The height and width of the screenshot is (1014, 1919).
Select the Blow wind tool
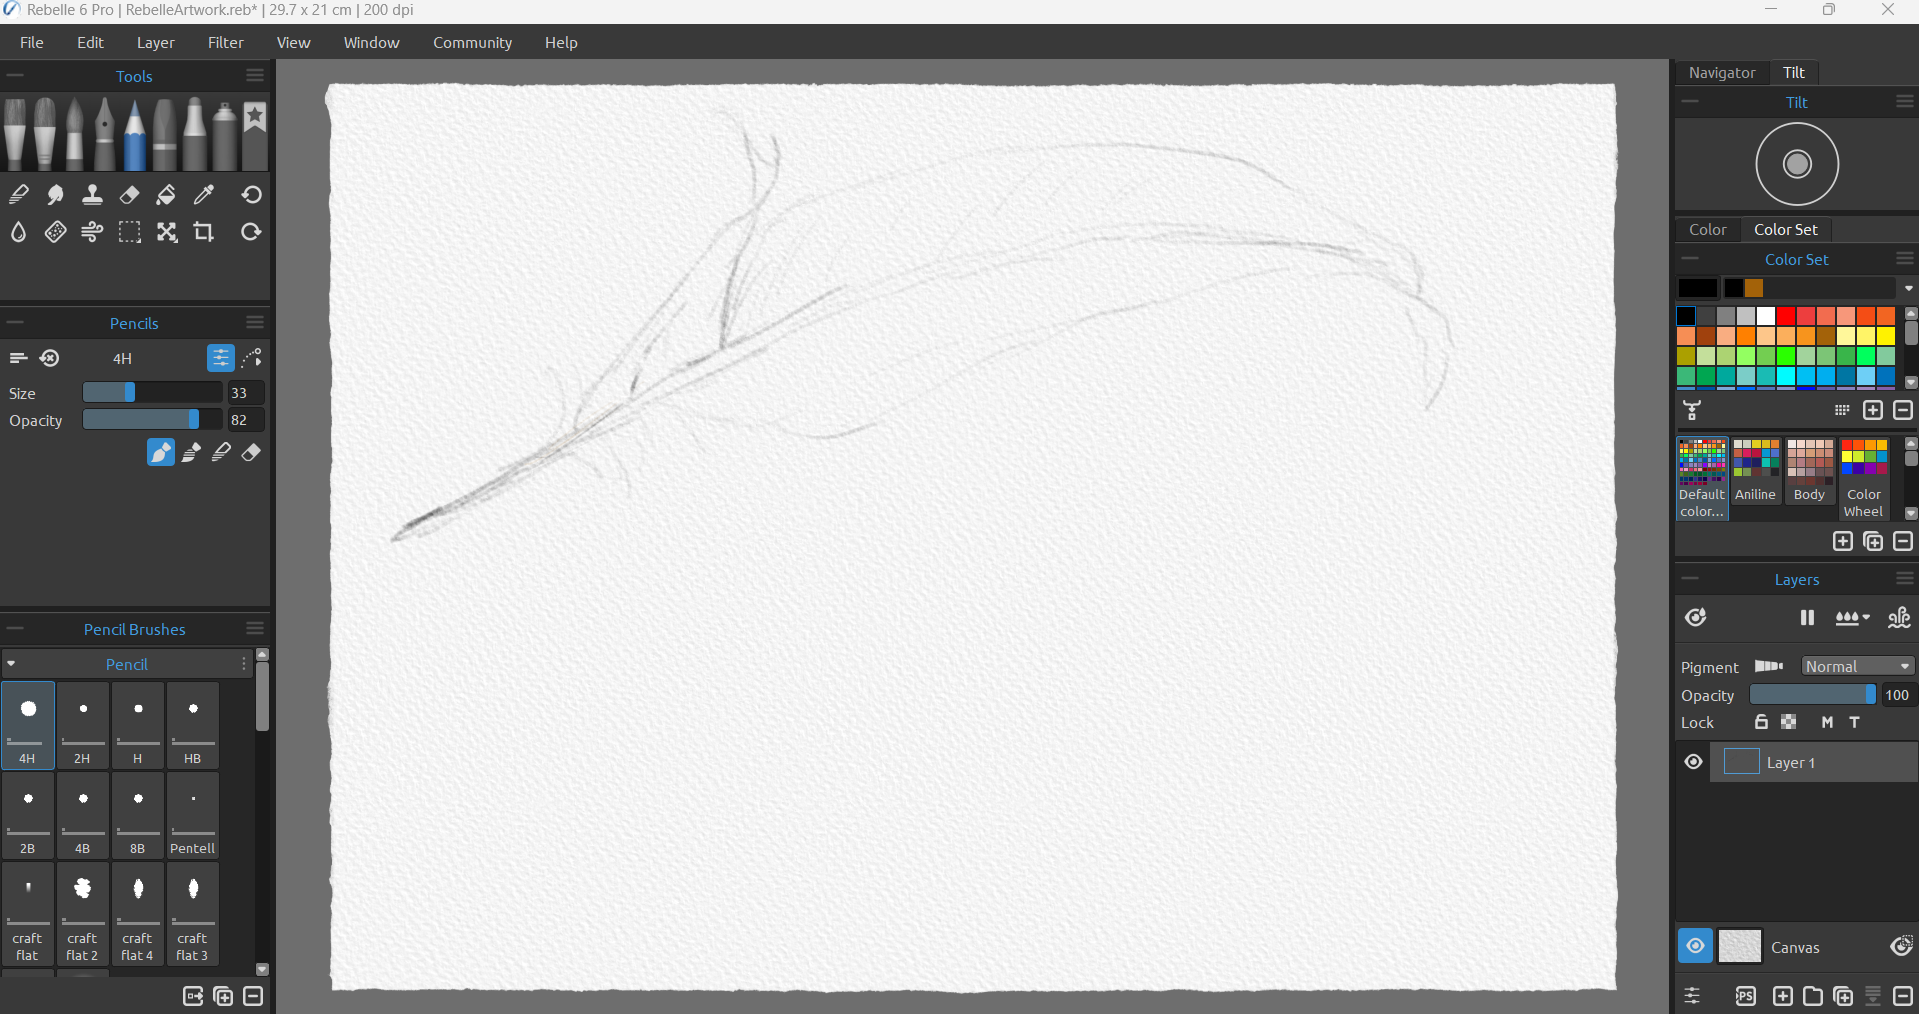pyautogui.click(x=92, y=232)
